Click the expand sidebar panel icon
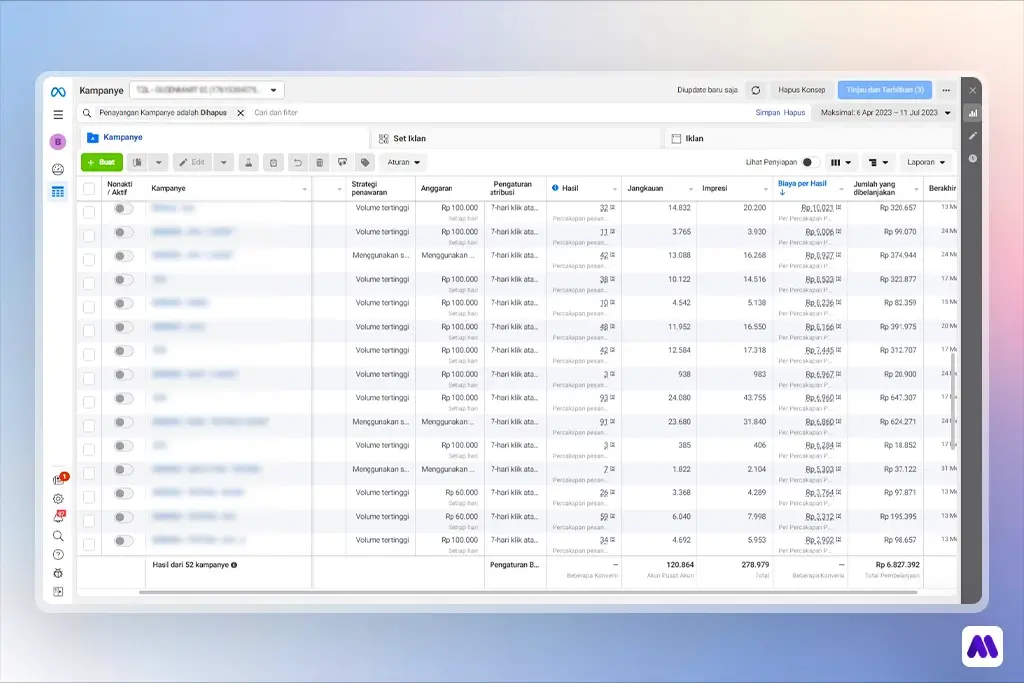 tap(58, 592)
